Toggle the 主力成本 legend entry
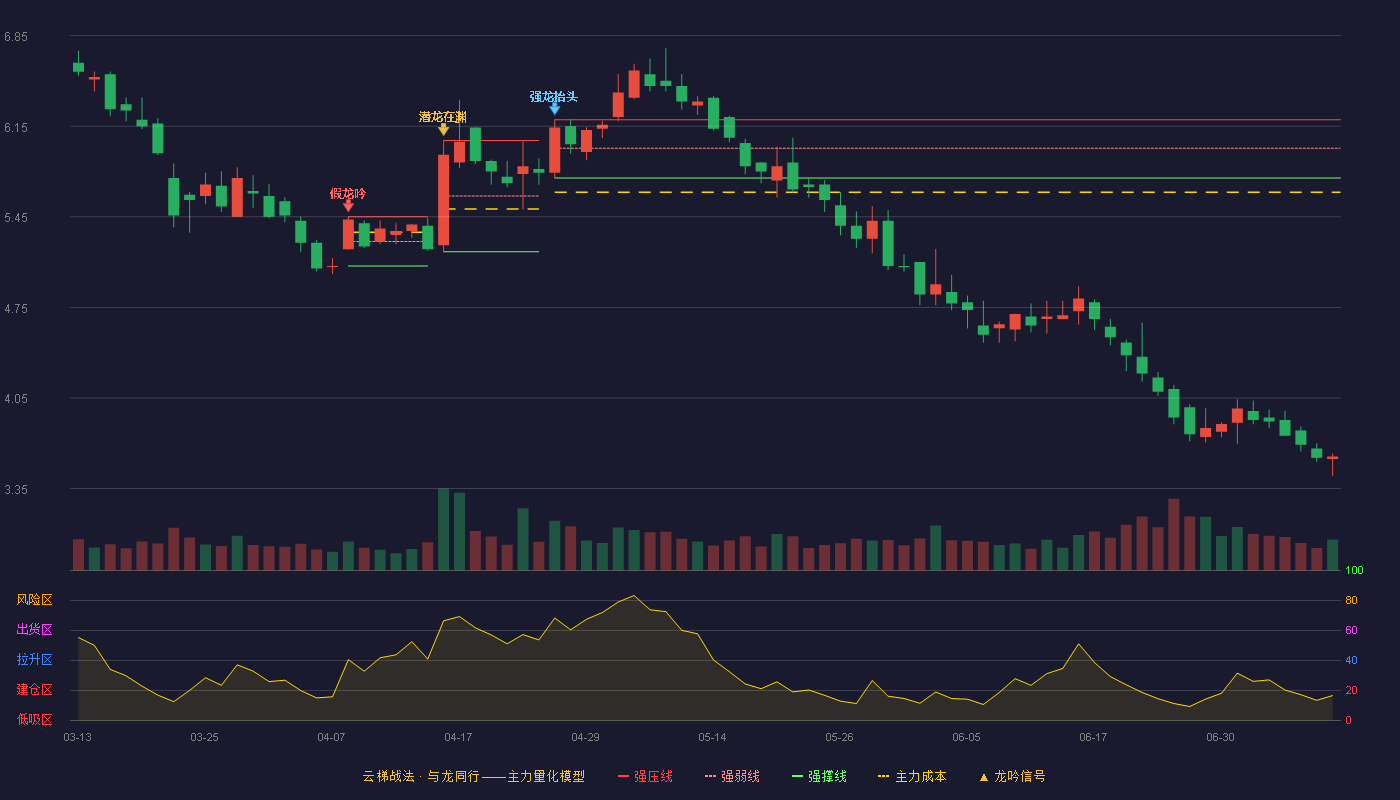The width and height of the screenshot is (1400, 800). click(911, 776)
